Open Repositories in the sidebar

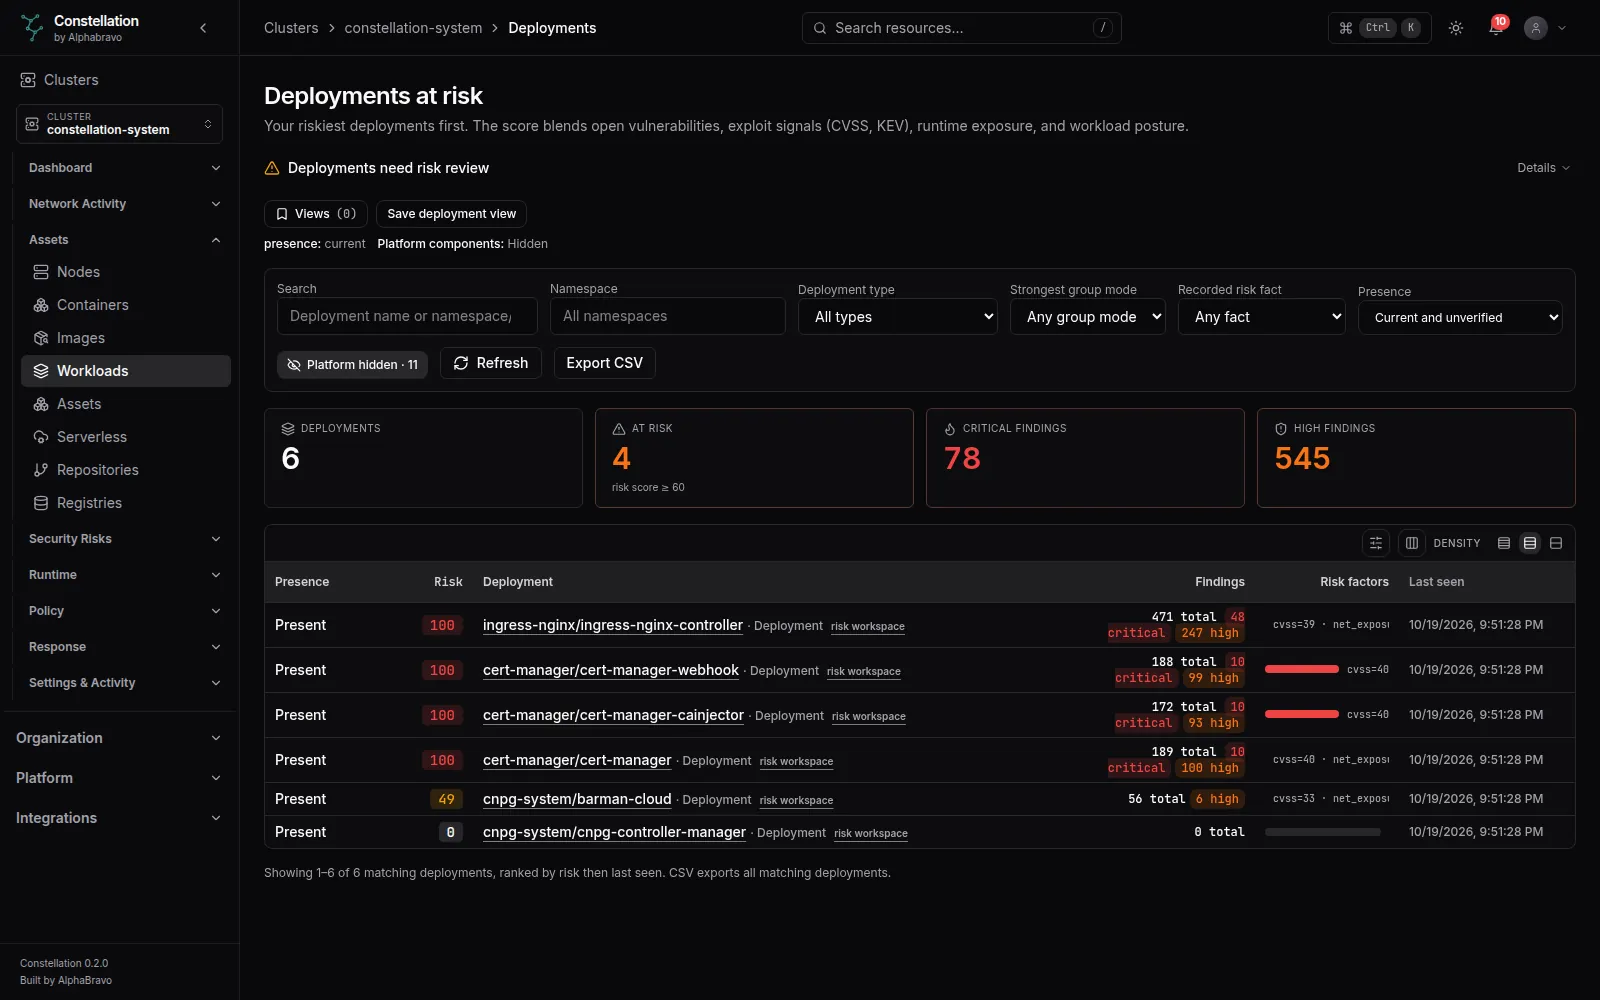tap(125, 470)
